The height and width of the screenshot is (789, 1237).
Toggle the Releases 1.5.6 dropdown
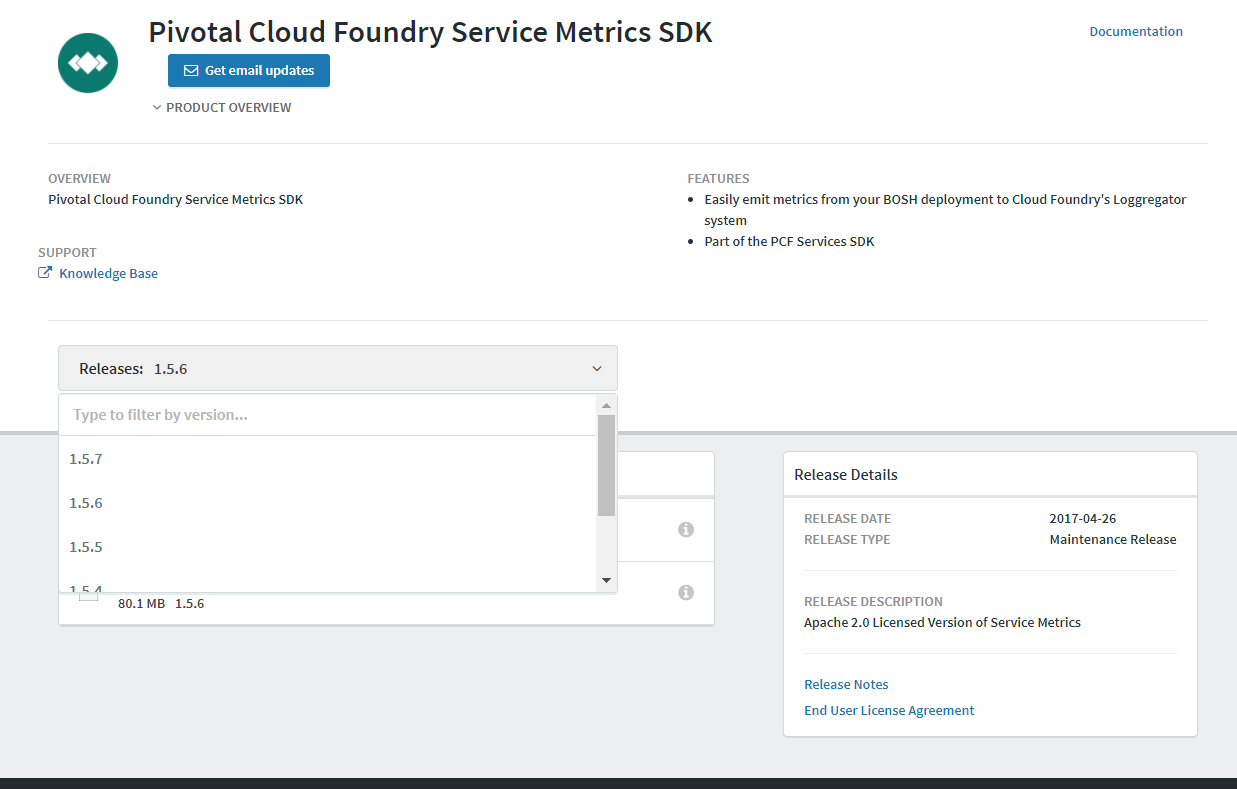tap(338, 368)
